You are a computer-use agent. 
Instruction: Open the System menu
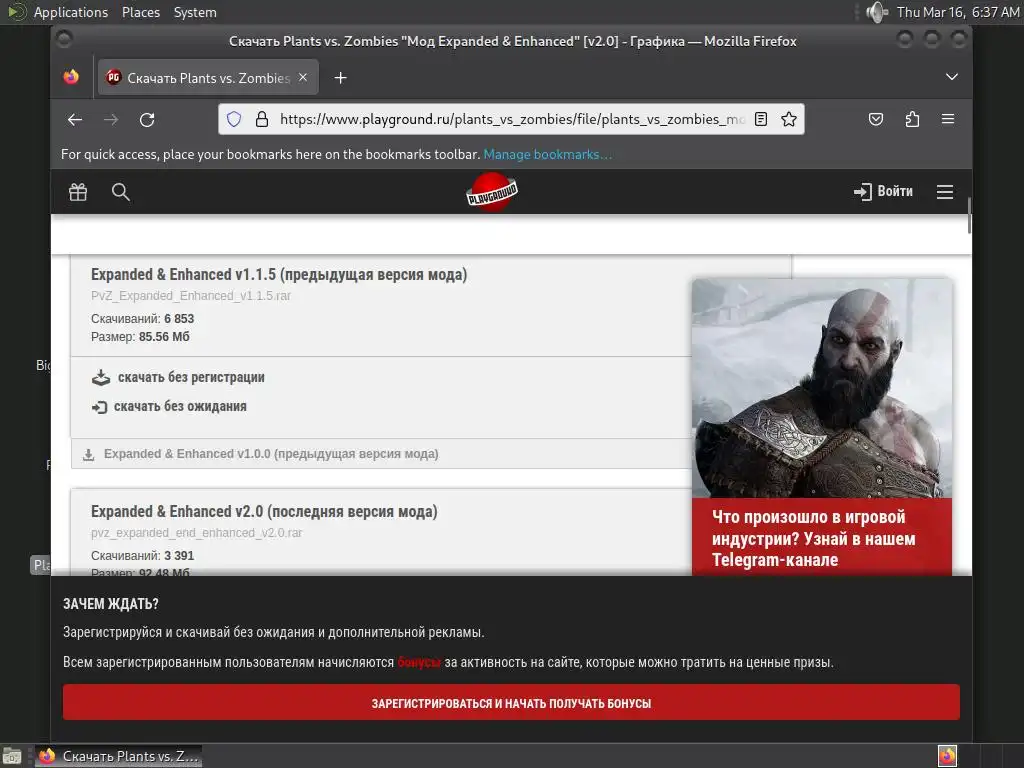[195, 12]
